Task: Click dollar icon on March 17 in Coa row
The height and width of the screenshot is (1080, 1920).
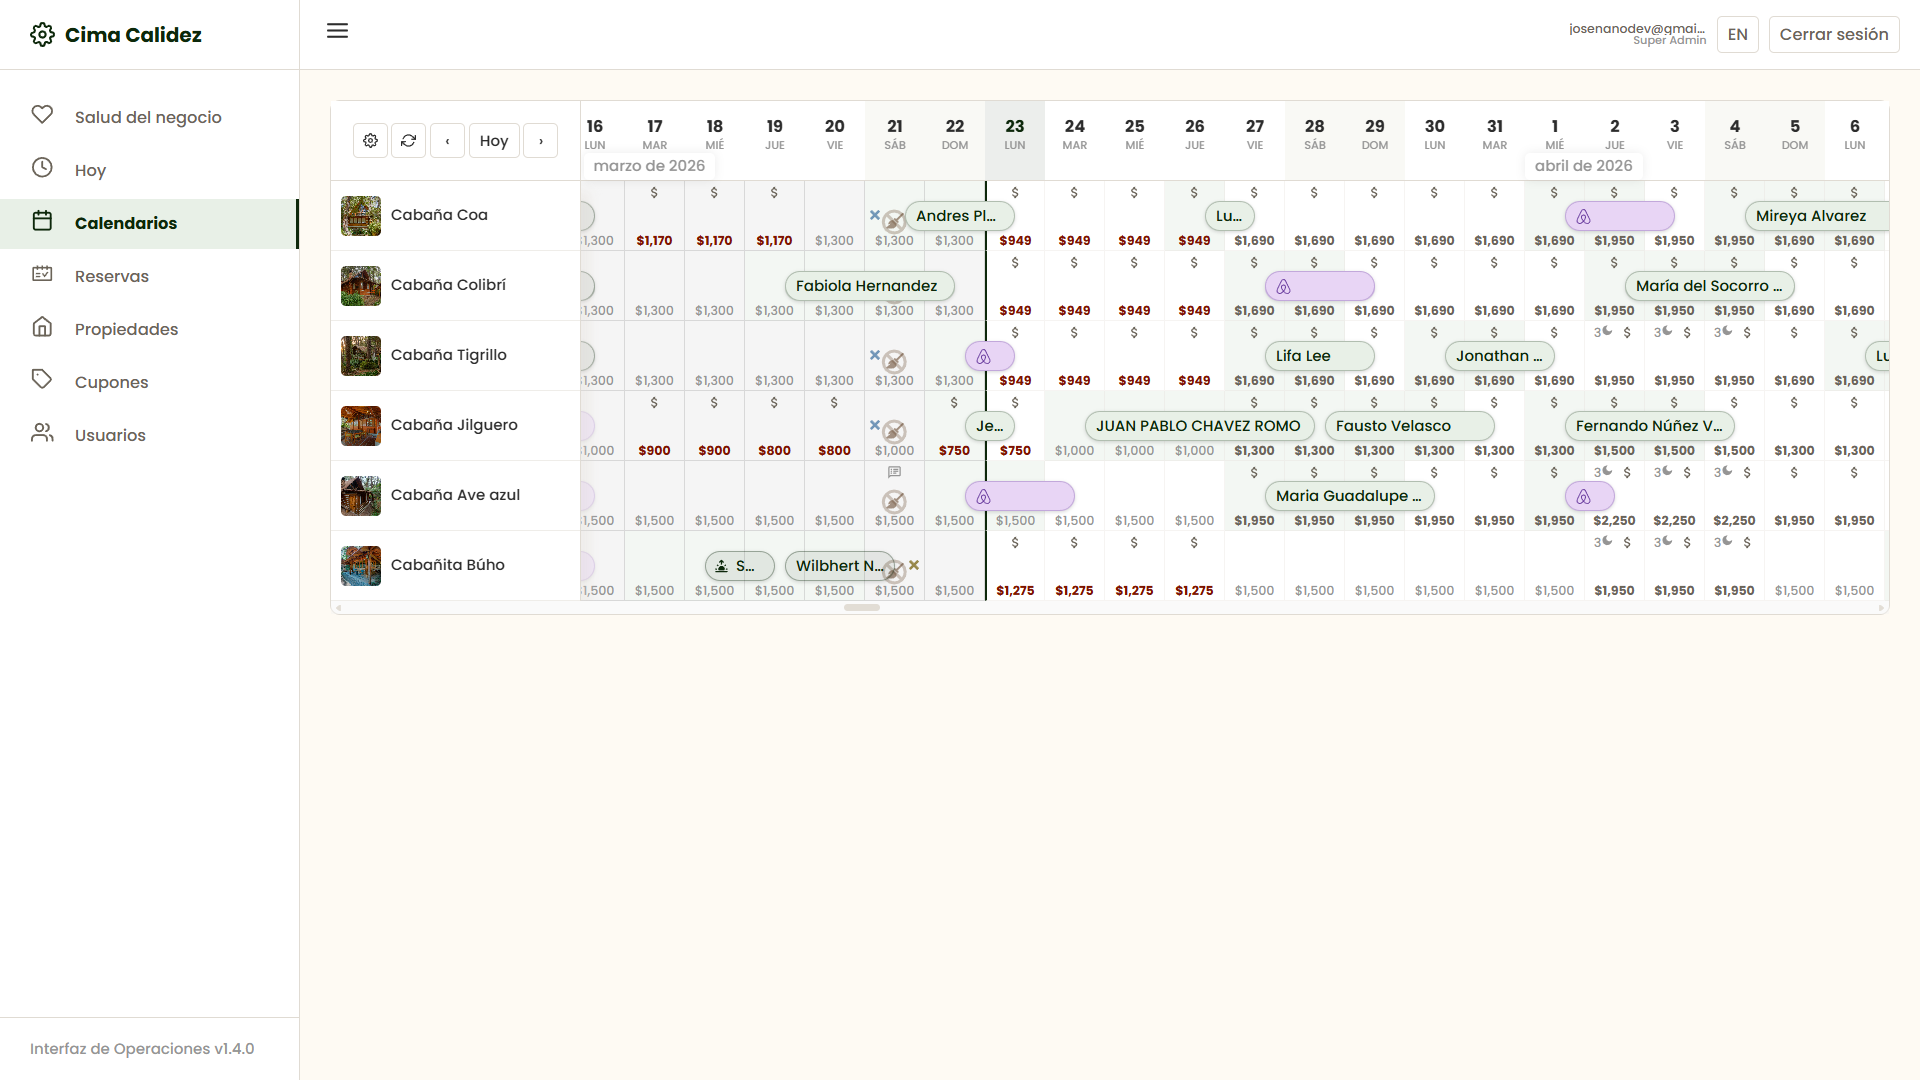Action: (654, 193)
